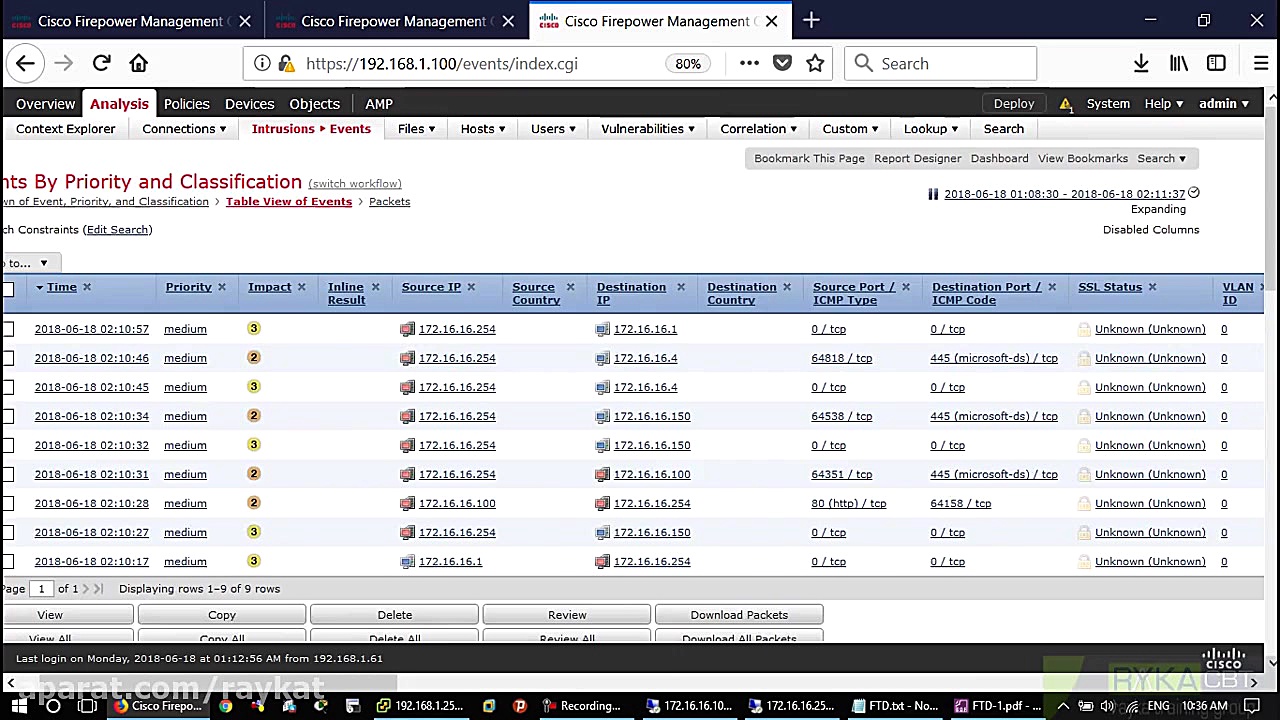Open the admin user dropdown

pos(1224,103)
